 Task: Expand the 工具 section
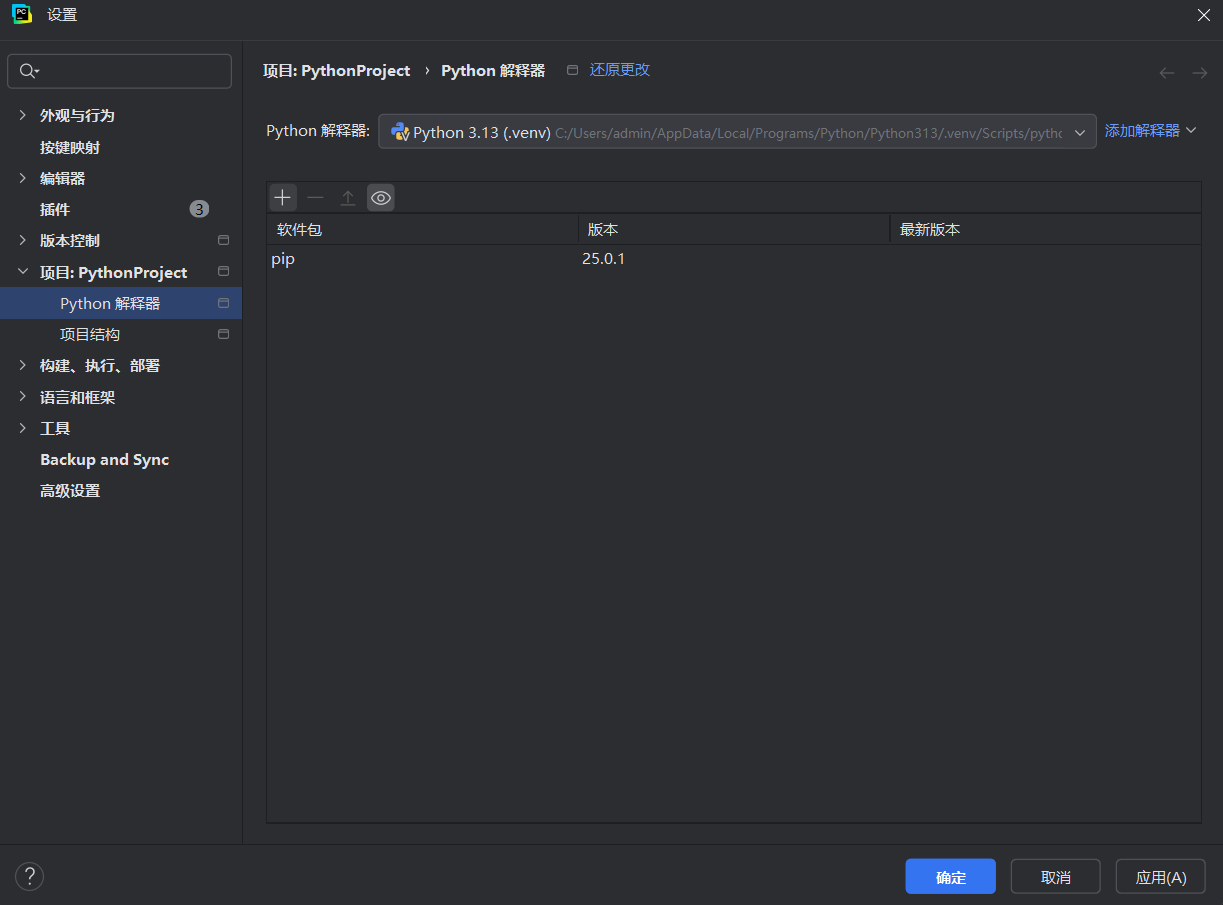[22, 428]
